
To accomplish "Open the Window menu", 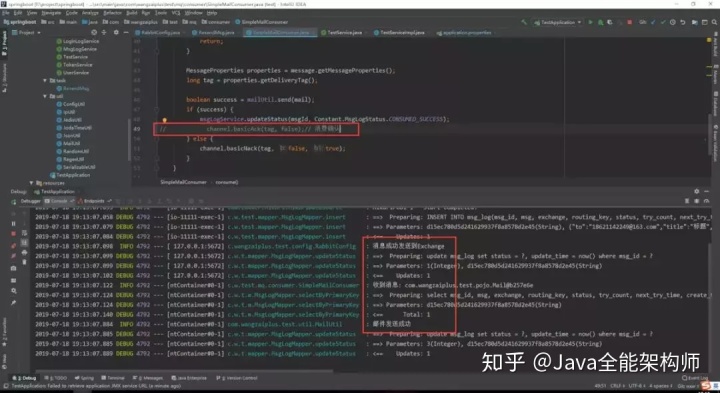I will pos(193,13).
